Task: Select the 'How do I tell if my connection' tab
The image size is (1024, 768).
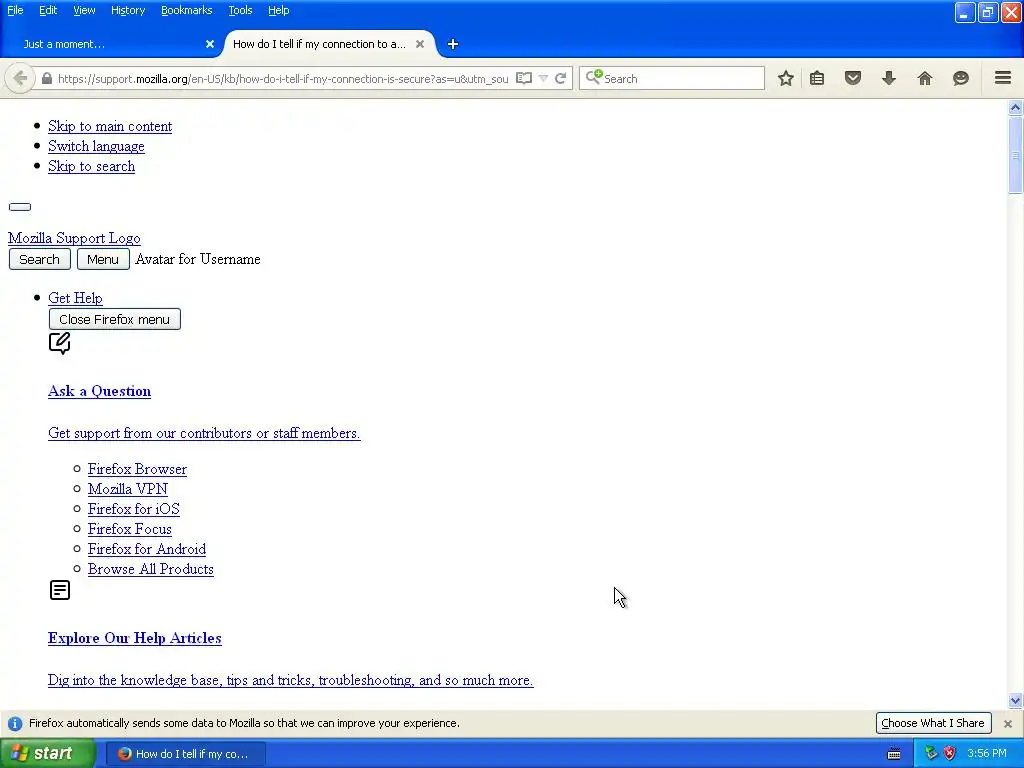Action: coord(319,44)
